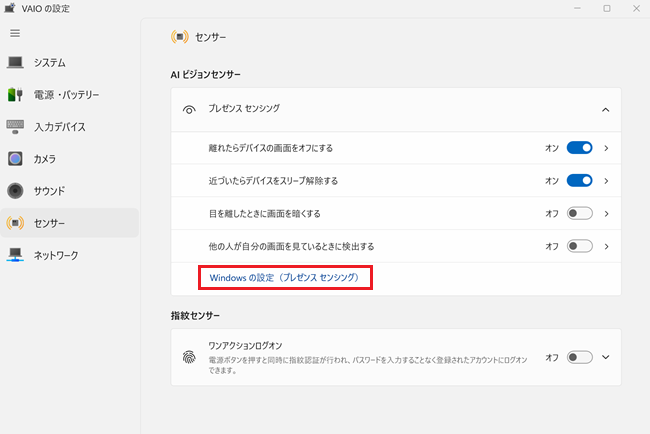
Task: Click the eye icon for presence sensing
Action: pyautogui.click(x=189, y=110)
